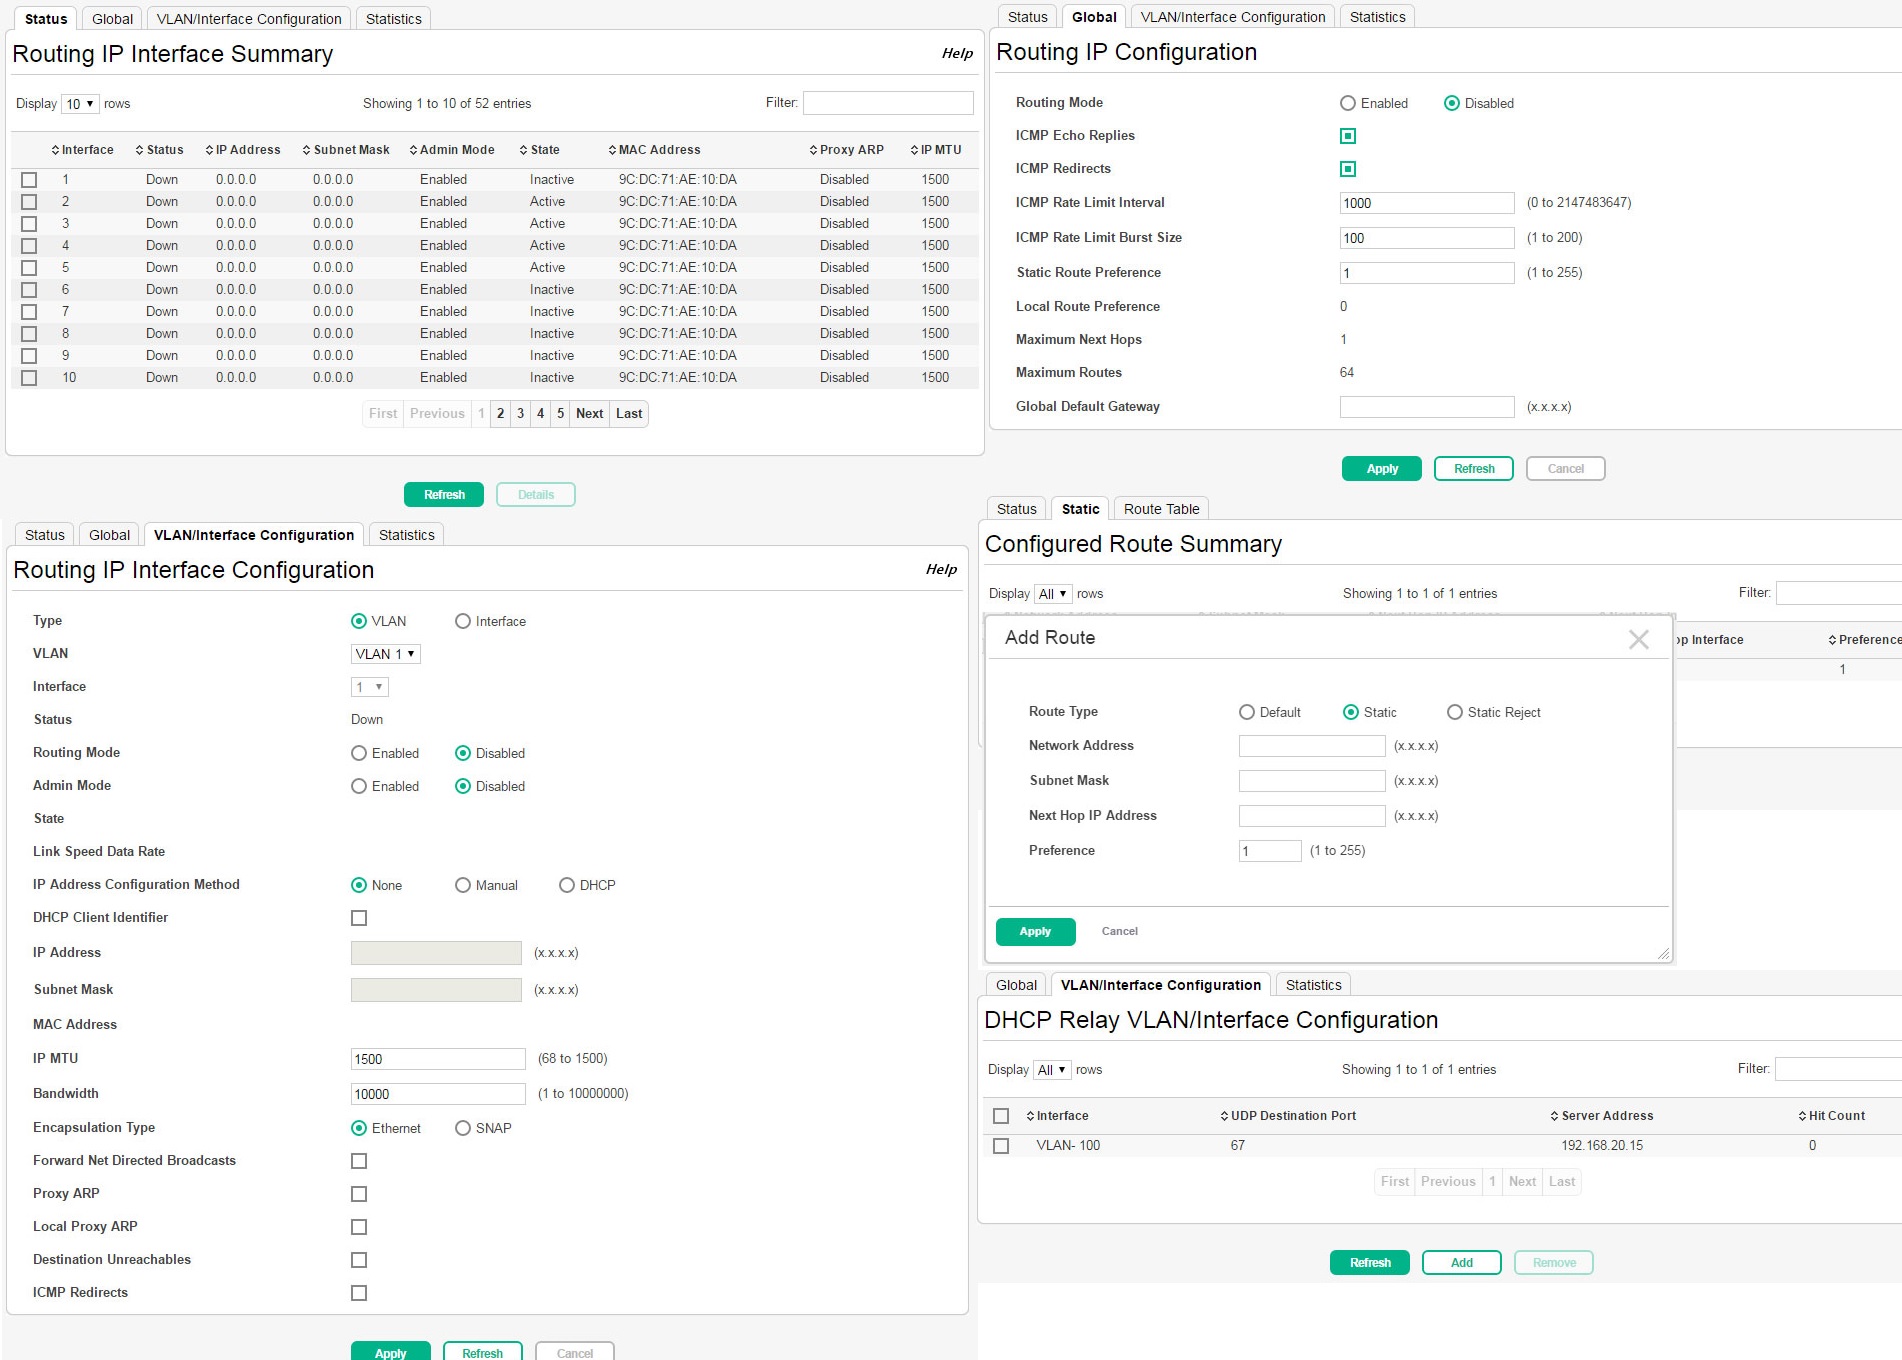The width and height of the screenshot is (1902, 1360).
Task: Click Refresh under Interface Summary table
Action: point(444,495)
